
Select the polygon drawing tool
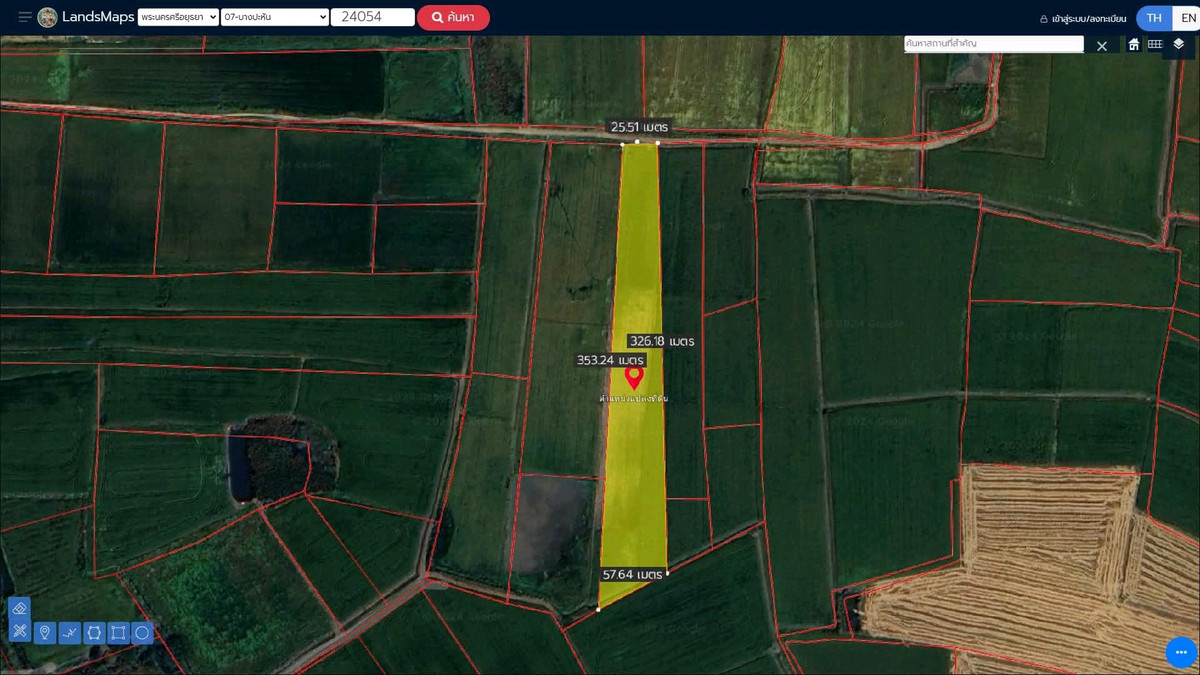point(94,633)
